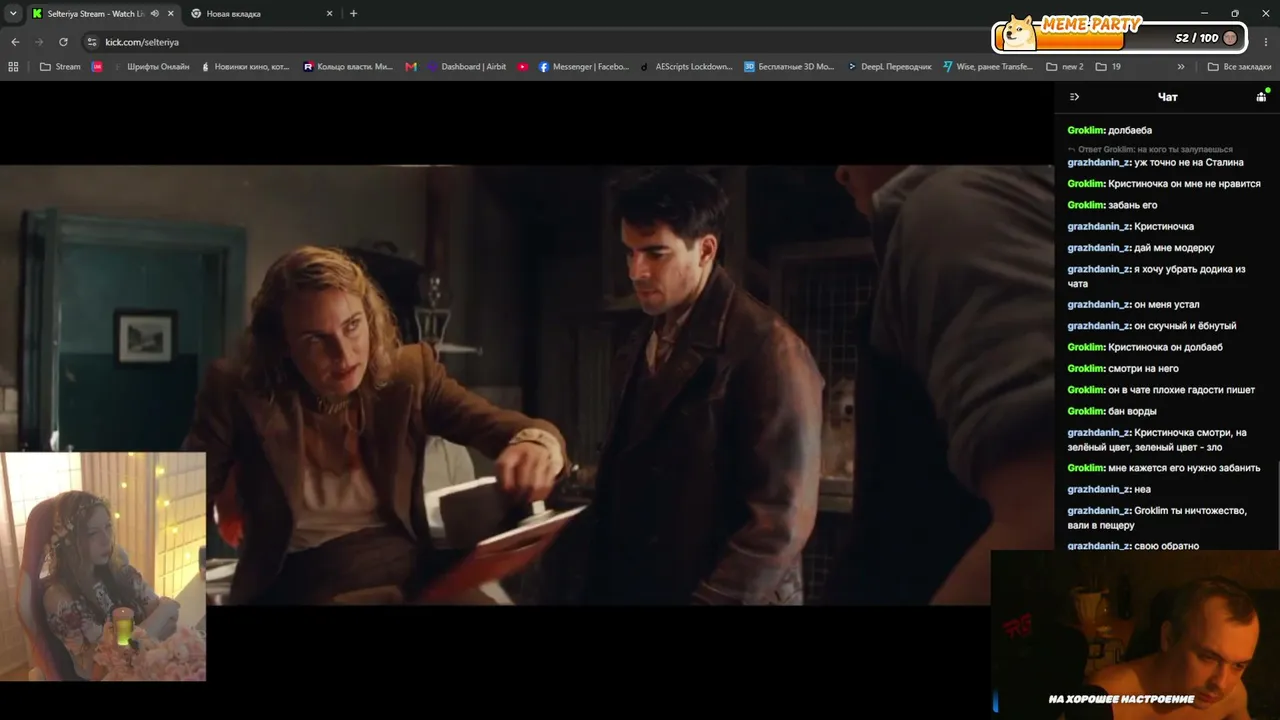
Task: Click the chat message 'забань его'
Action: [x=1132, y=205]
